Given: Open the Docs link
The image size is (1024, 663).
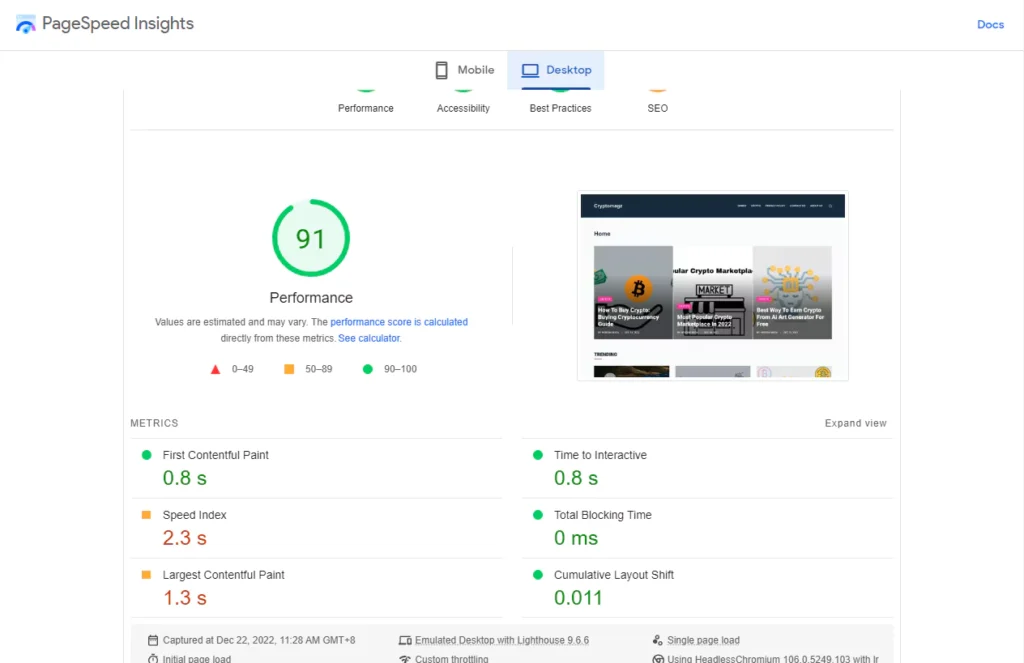Looking at the screenshot, I should (x=990, y=24).
